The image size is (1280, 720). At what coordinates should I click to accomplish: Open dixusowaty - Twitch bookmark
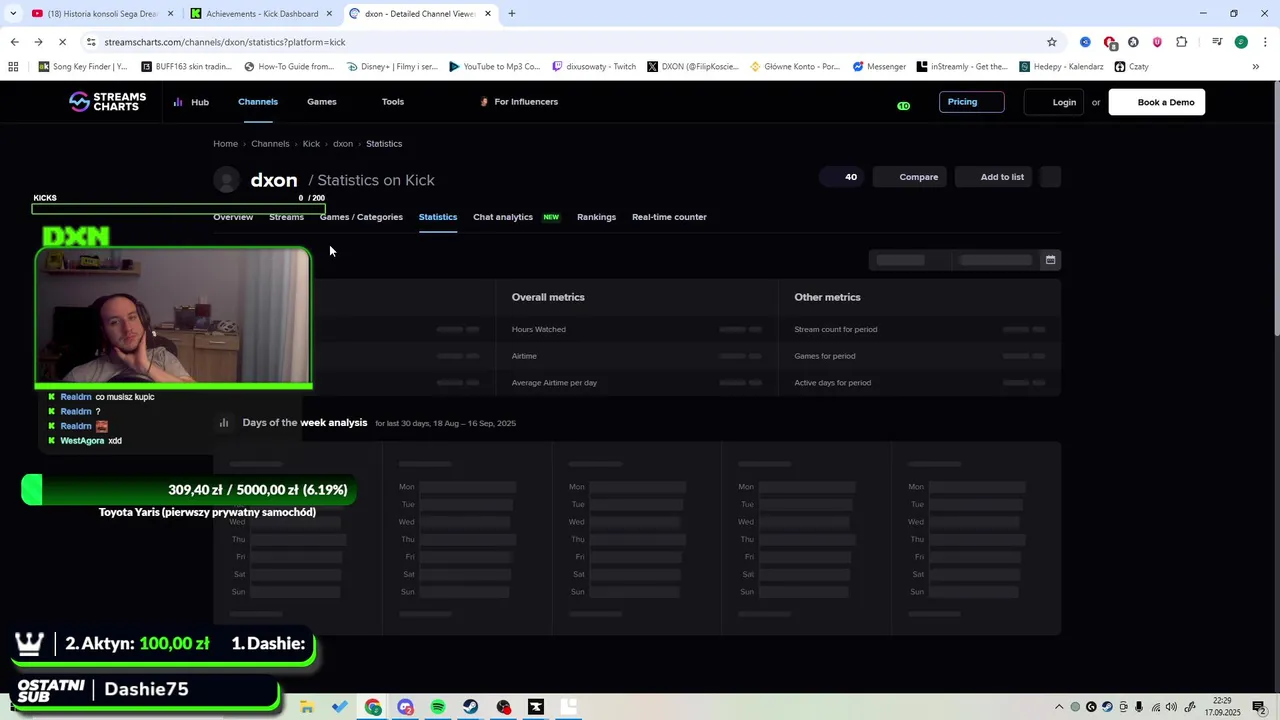[594, 67]
